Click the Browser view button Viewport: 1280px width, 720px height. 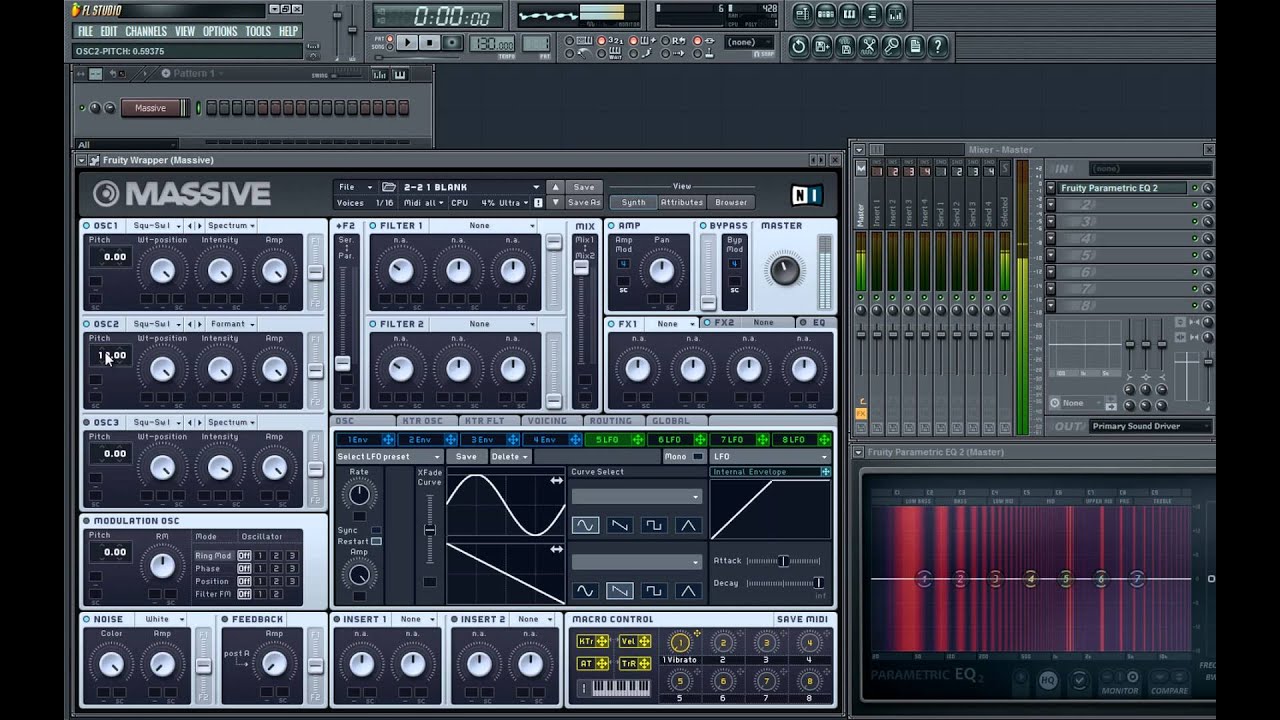click(731, 203)
